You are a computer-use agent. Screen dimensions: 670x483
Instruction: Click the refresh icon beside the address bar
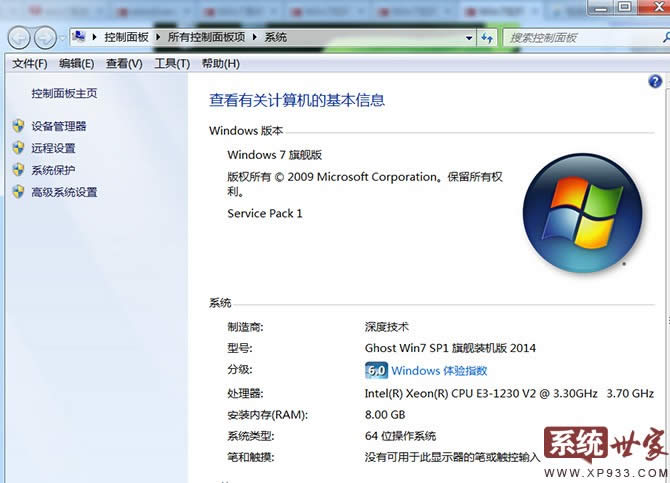coord(488,37)
